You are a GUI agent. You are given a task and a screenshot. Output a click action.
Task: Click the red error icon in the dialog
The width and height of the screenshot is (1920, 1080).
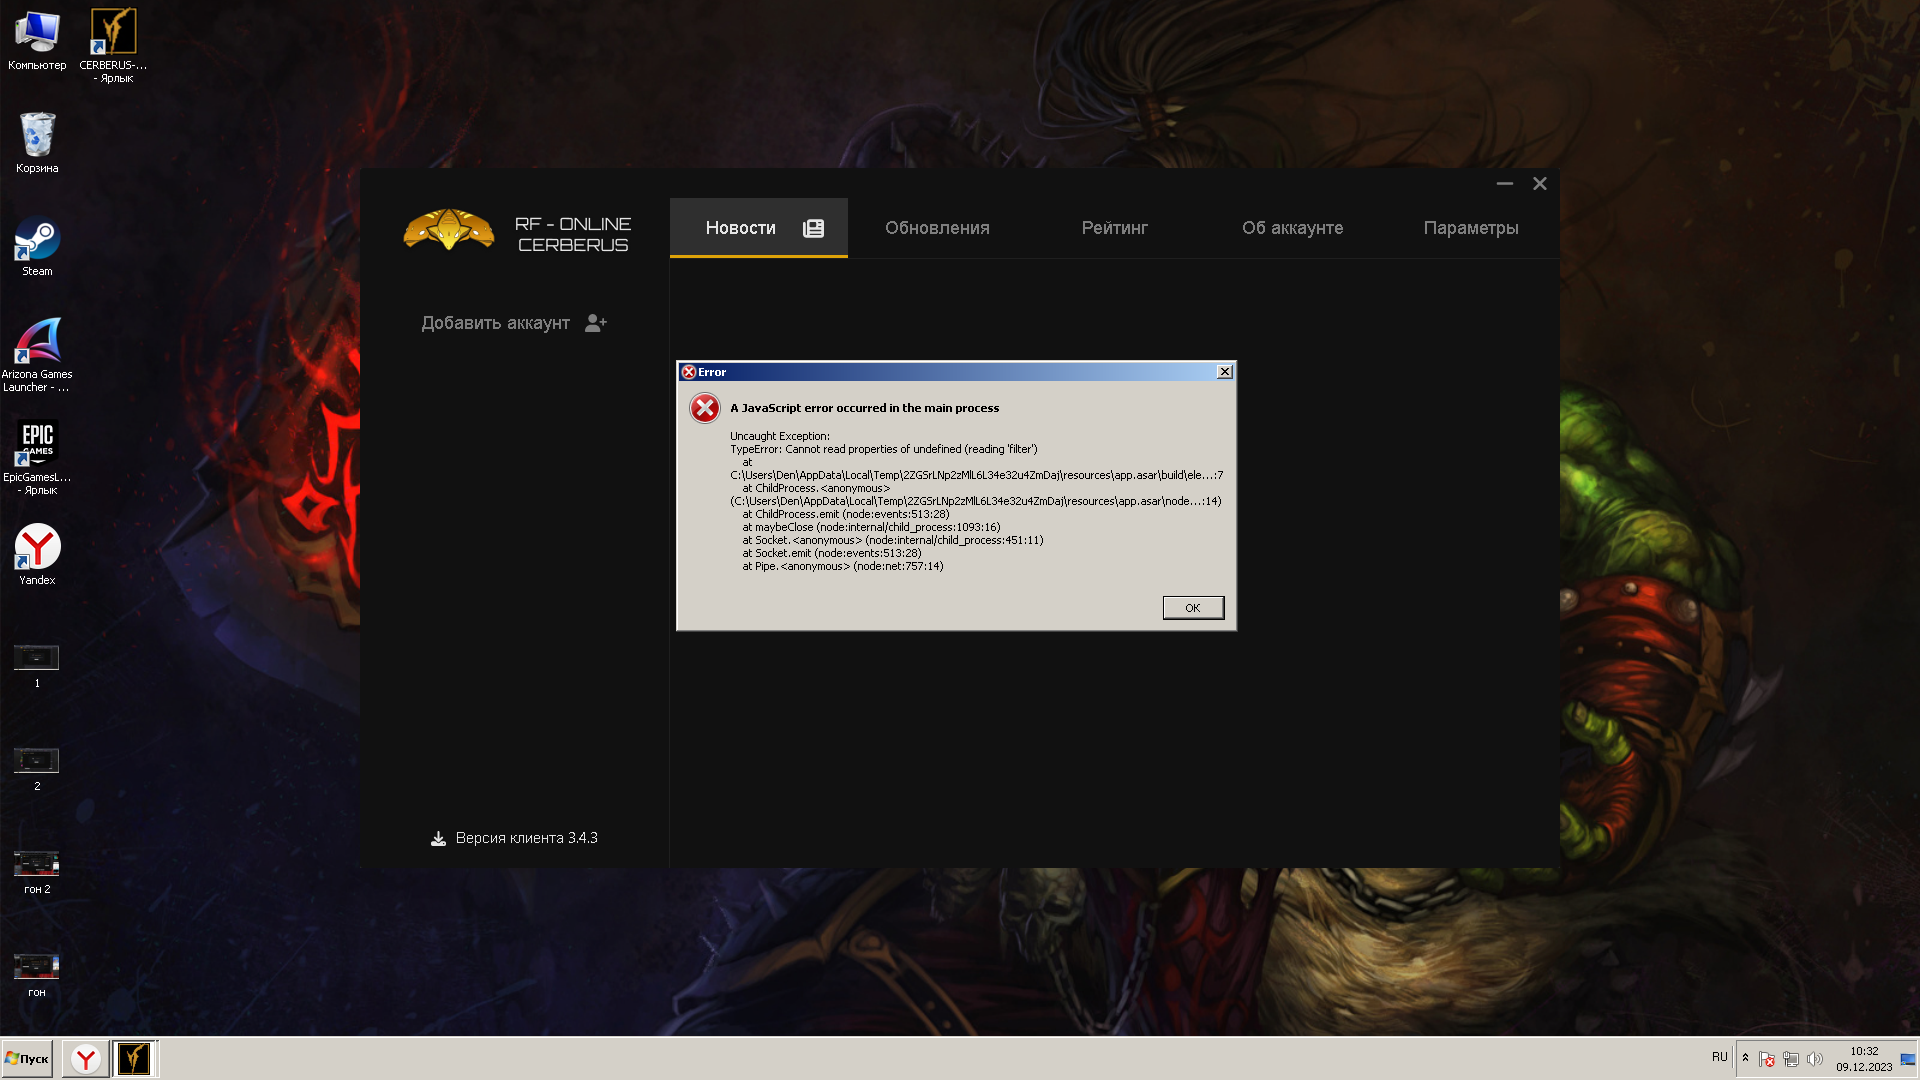[x=705, y=408]
